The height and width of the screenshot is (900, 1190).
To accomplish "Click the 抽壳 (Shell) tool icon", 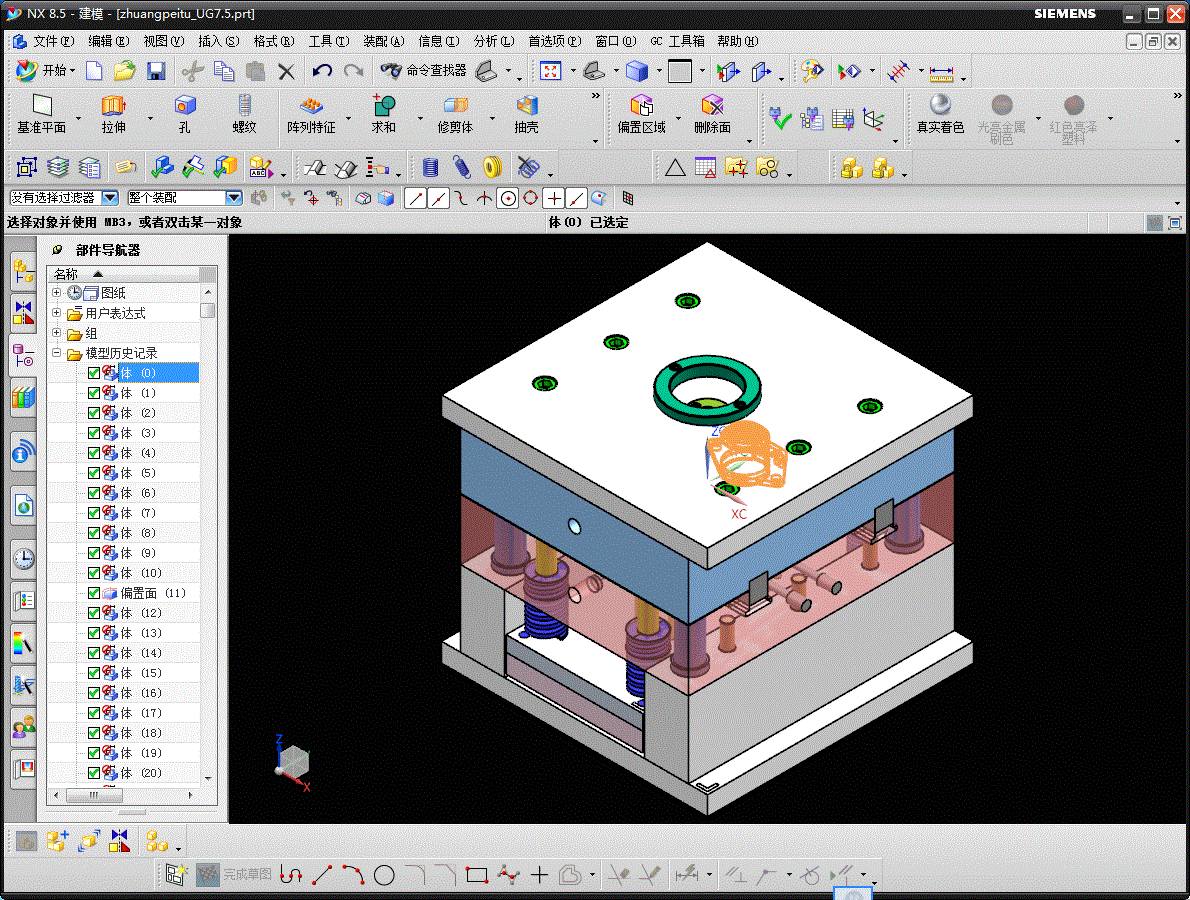I will coord(526,106).
